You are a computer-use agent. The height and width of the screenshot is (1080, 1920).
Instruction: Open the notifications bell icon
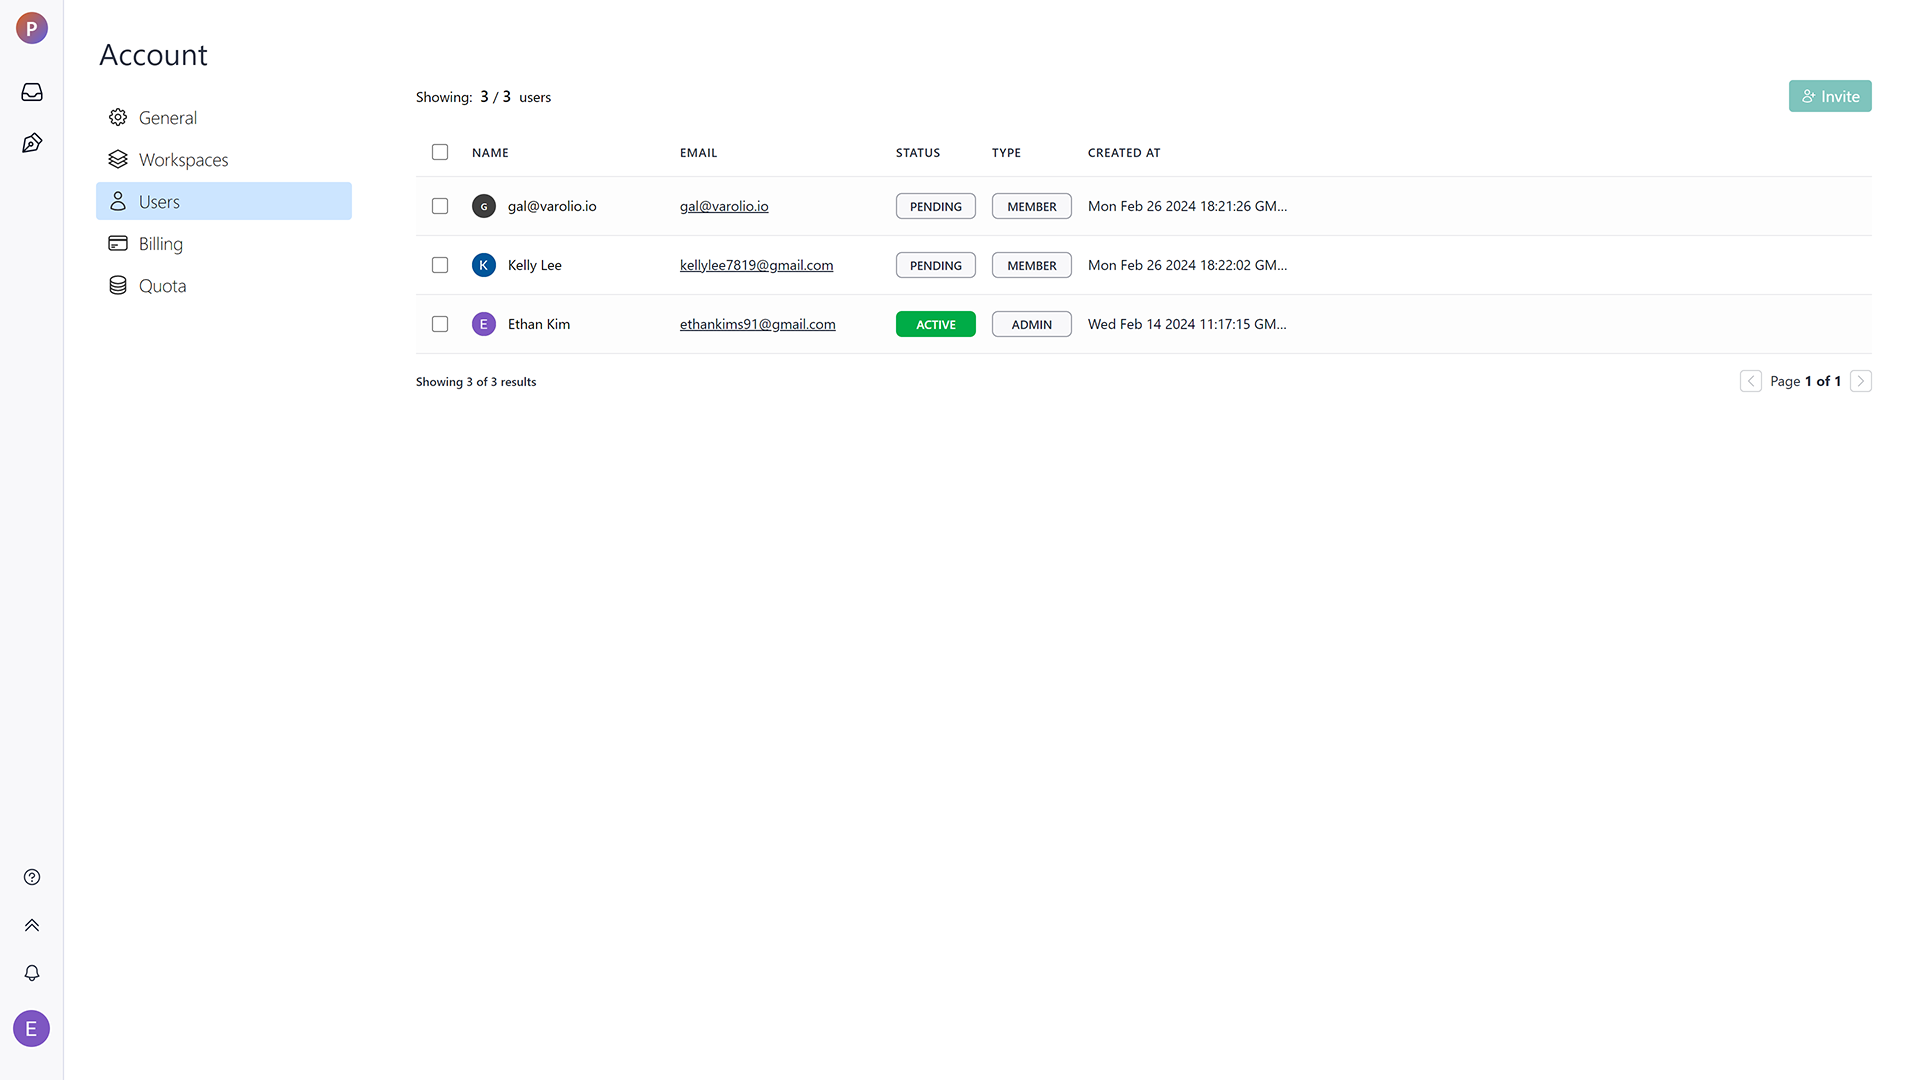(x=32, y=973)
